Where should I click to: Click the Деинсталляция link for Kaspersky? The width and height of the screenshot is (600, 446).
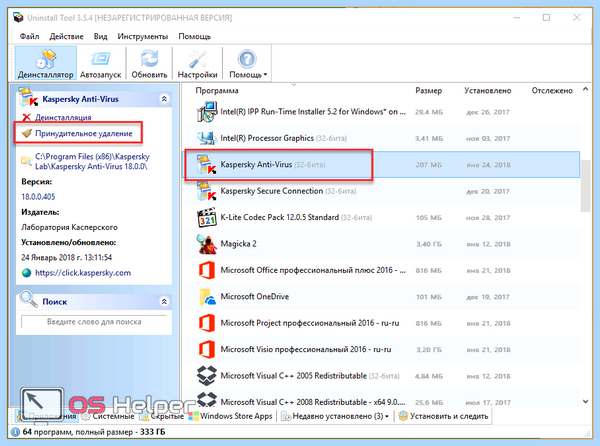click(x=63, y=117)
